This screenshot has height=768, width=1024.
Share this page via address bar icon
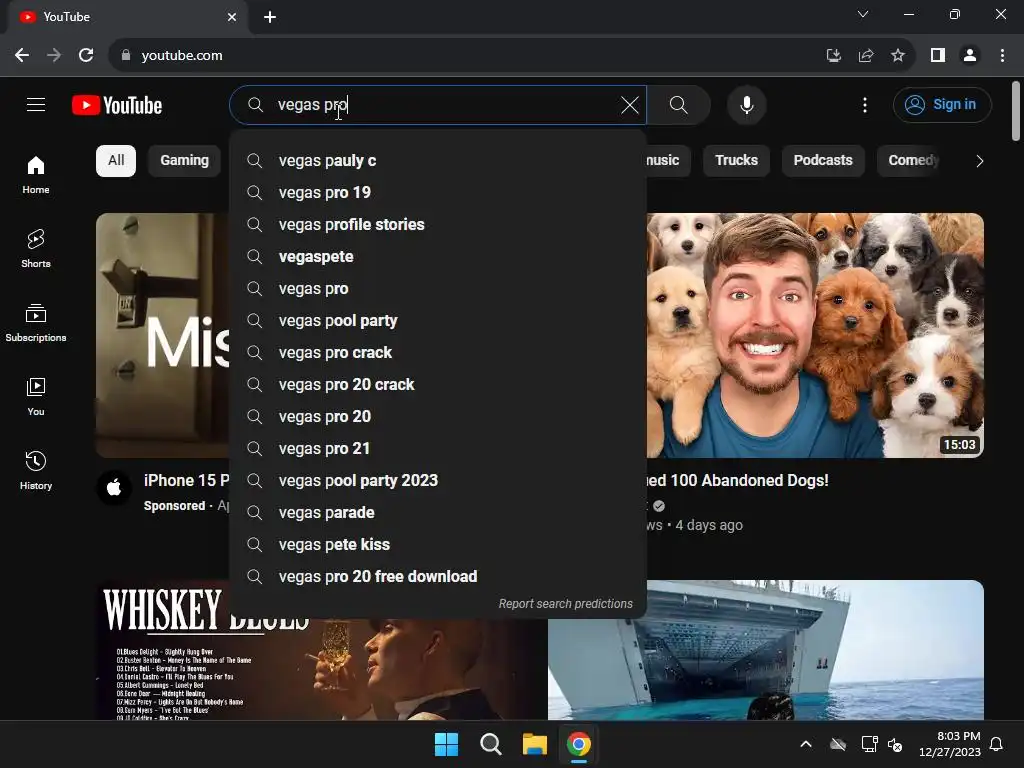[866, 56]
